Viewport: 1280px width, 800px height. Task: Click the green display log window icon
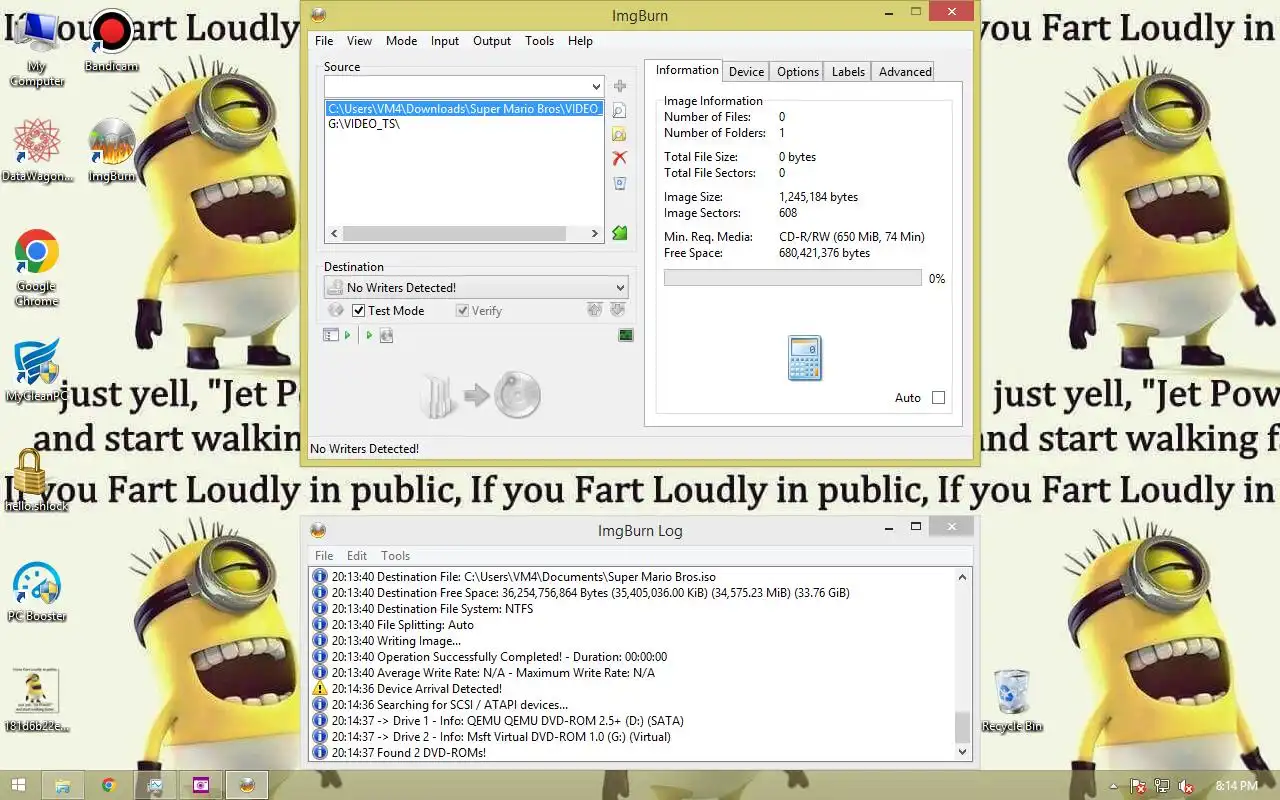[626, 335]
